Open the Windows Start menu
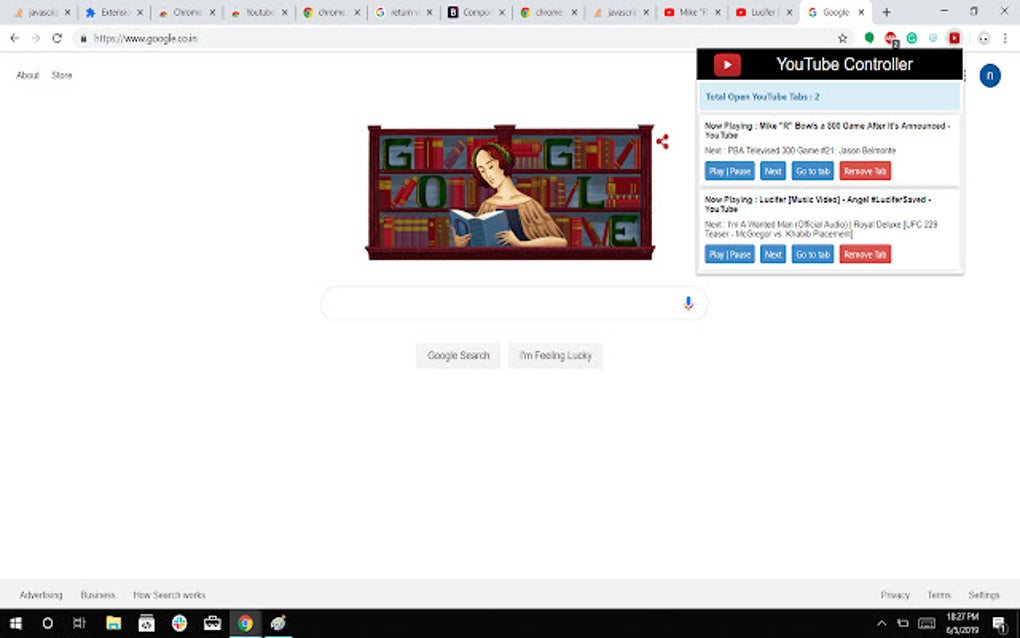 [16, 623]
